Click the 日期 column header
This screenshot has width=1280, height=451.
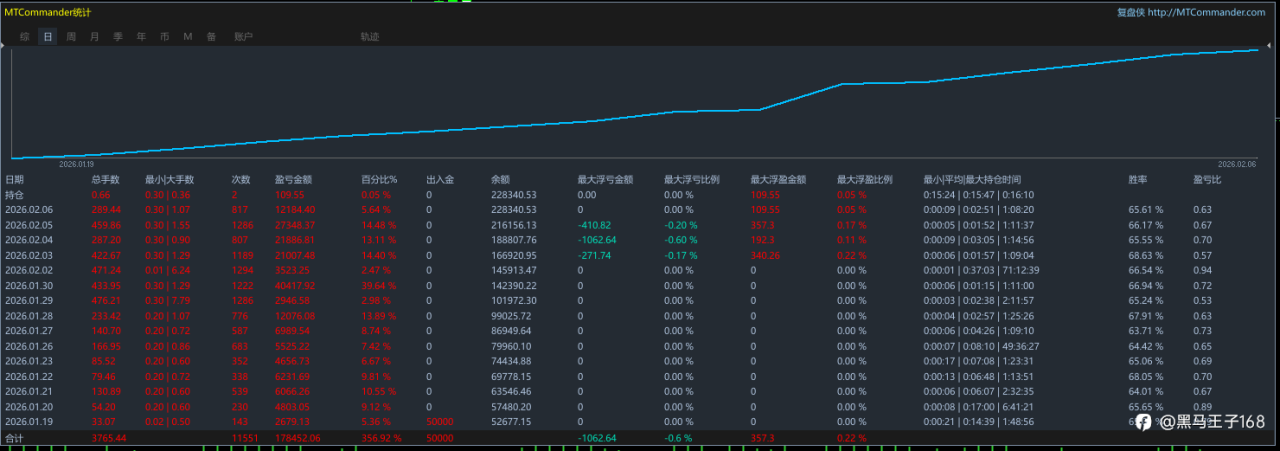coord(15,179)
